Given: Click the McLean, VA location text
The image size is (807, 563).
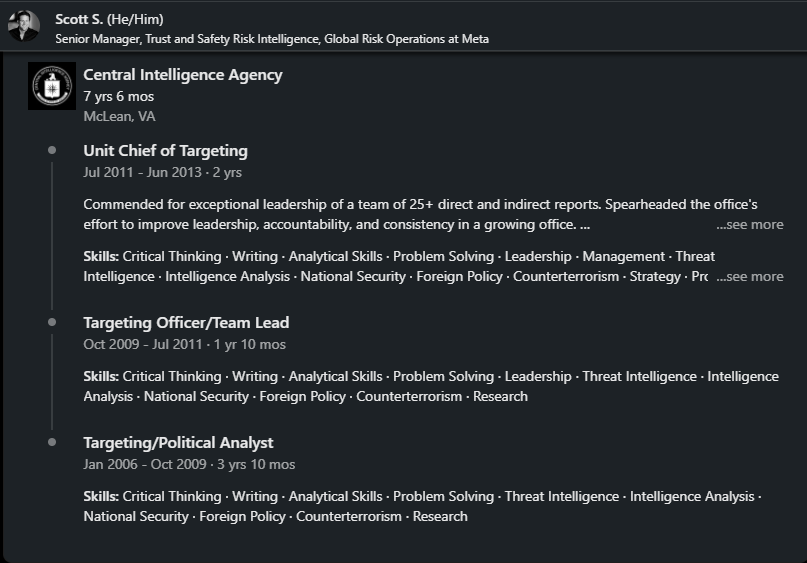Looking at the screenshot, I should 119,116.
